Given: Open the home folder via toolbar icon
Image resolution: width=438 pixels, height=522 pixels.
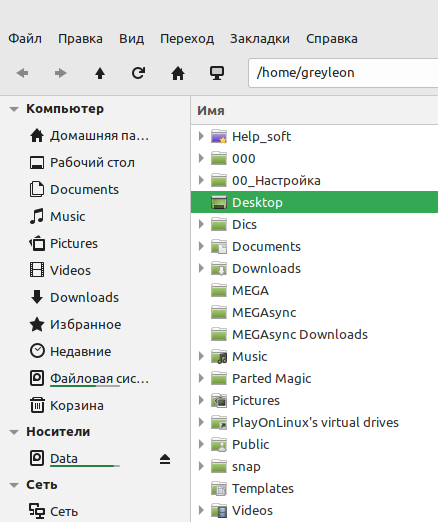Looking at the screenshot, I should click(x=178, y=73).
